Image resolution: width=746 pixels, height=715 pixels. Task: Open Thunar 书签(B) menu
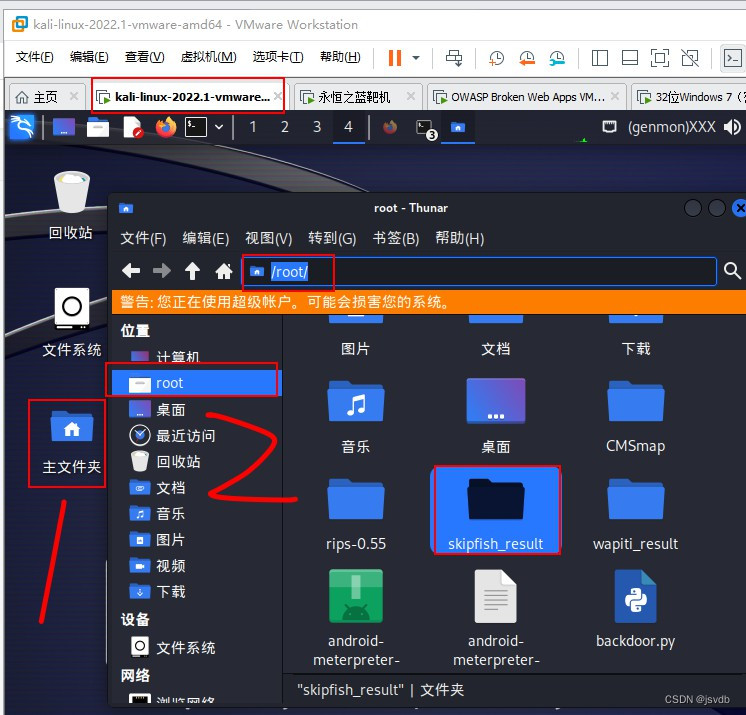point(396,238)
